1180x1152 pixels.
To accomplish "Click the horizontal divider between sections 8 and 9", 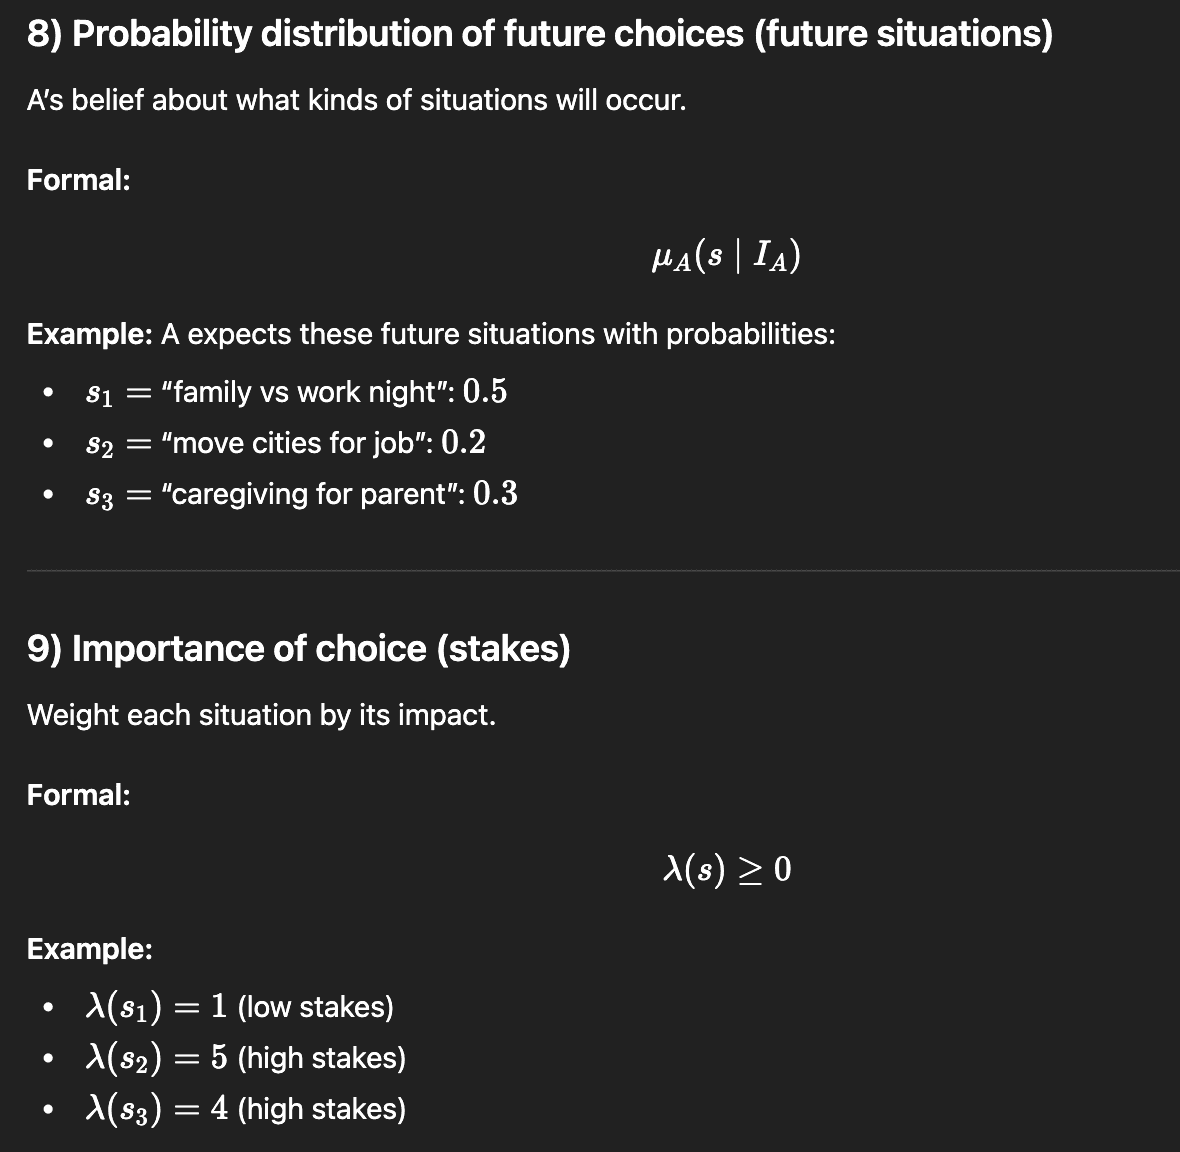I will tap(603, 571).
